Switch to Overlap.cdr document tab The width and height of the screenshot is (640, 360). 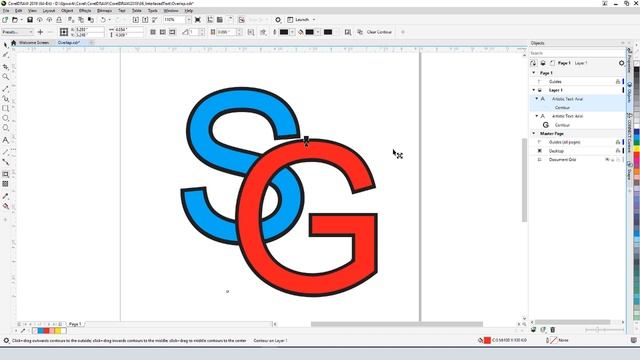point(69,42)
